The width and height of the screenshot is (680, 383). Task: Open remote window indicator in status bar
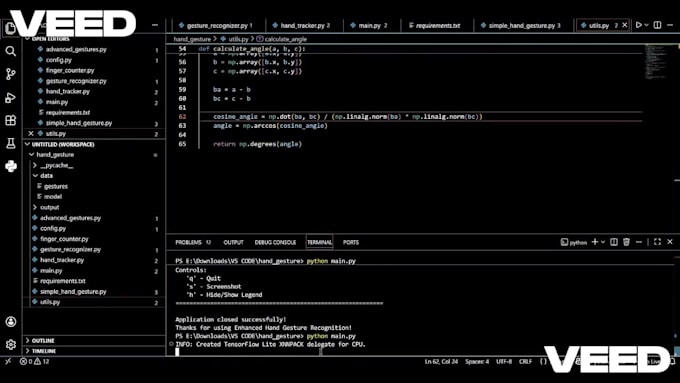(8, 361)
